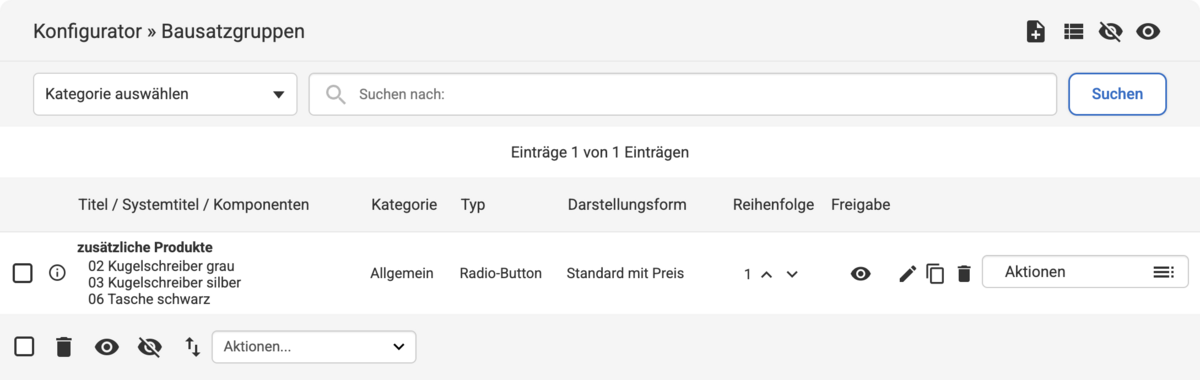
Task: Open the Kategorie auswählen dropdown
Action: (x=165, y=94)
